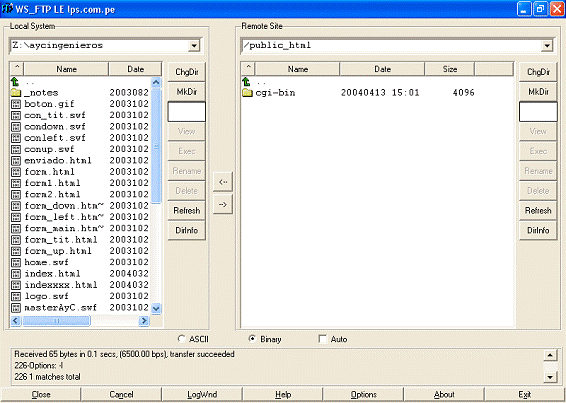The image size is (566, 403).
Task: Click local list scroll-down arrow
Action: click(x=156, y=309)
